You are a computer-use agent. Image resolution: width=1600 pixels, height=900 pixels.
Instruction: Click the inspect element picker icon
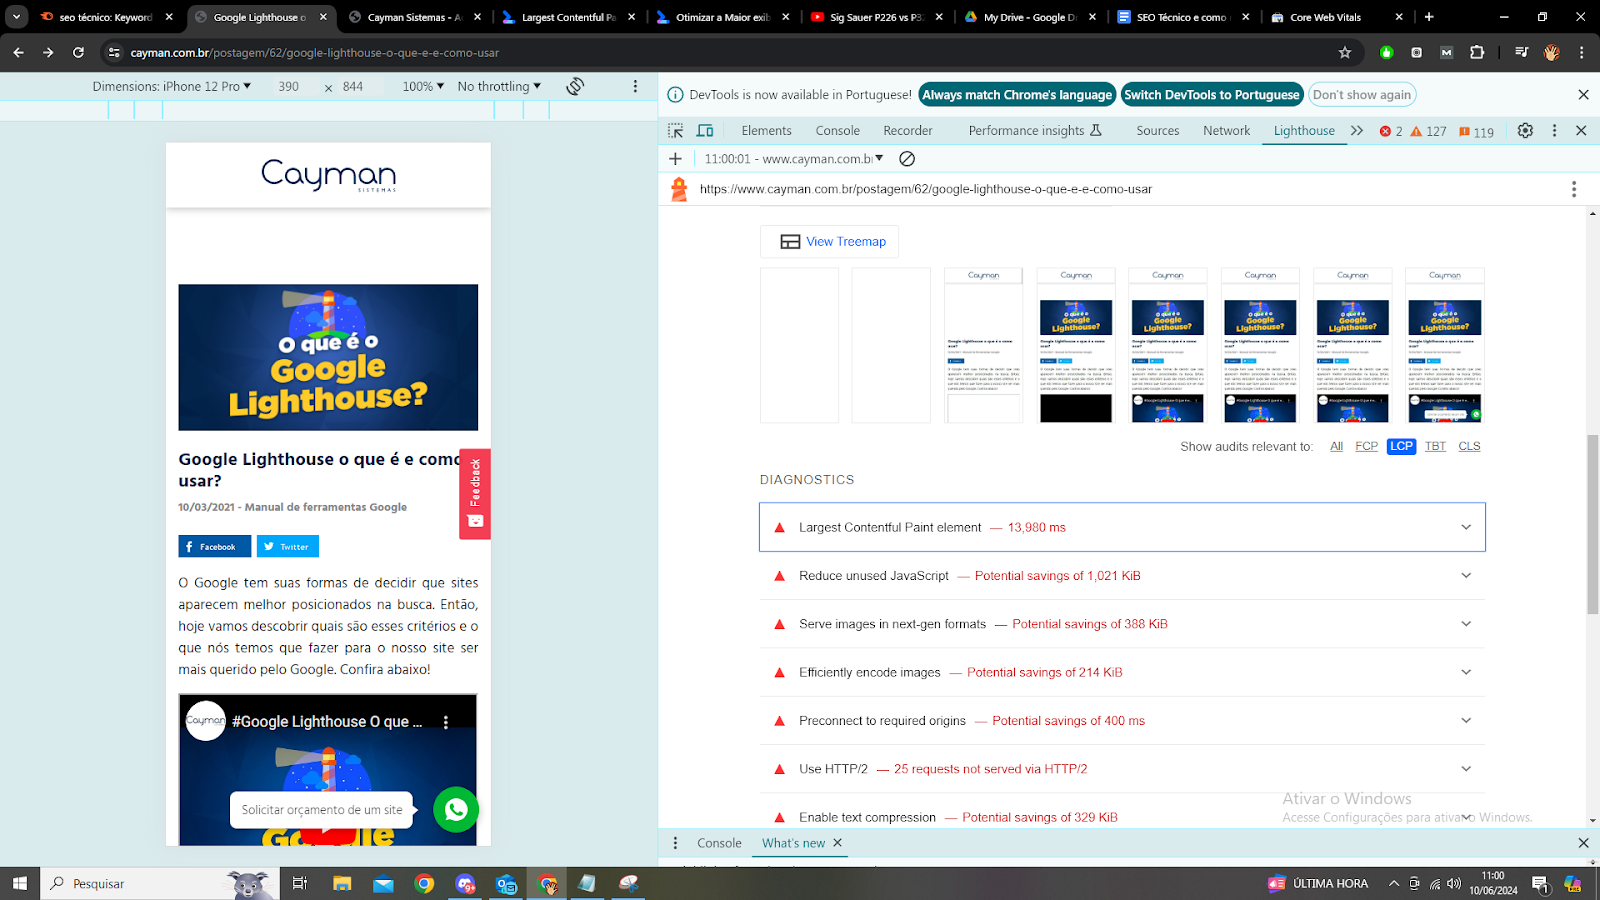[x=676, y=131]
